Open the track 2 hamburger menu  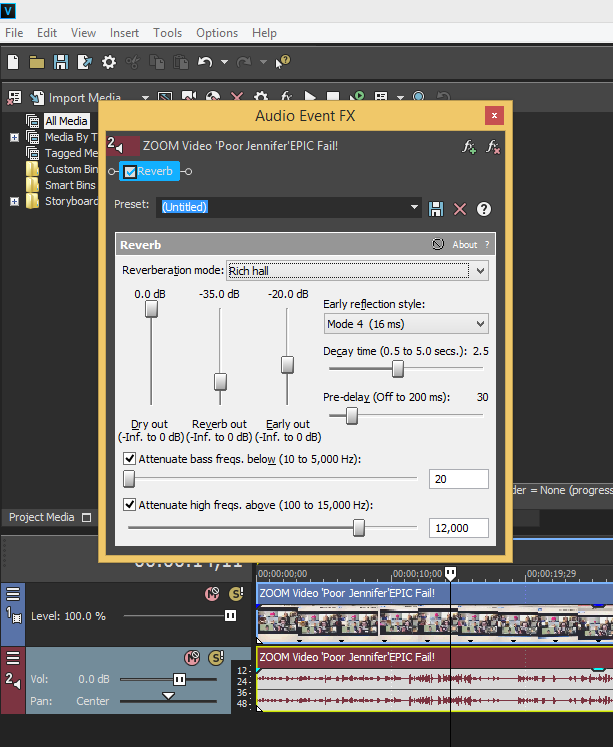click(13, 658)
